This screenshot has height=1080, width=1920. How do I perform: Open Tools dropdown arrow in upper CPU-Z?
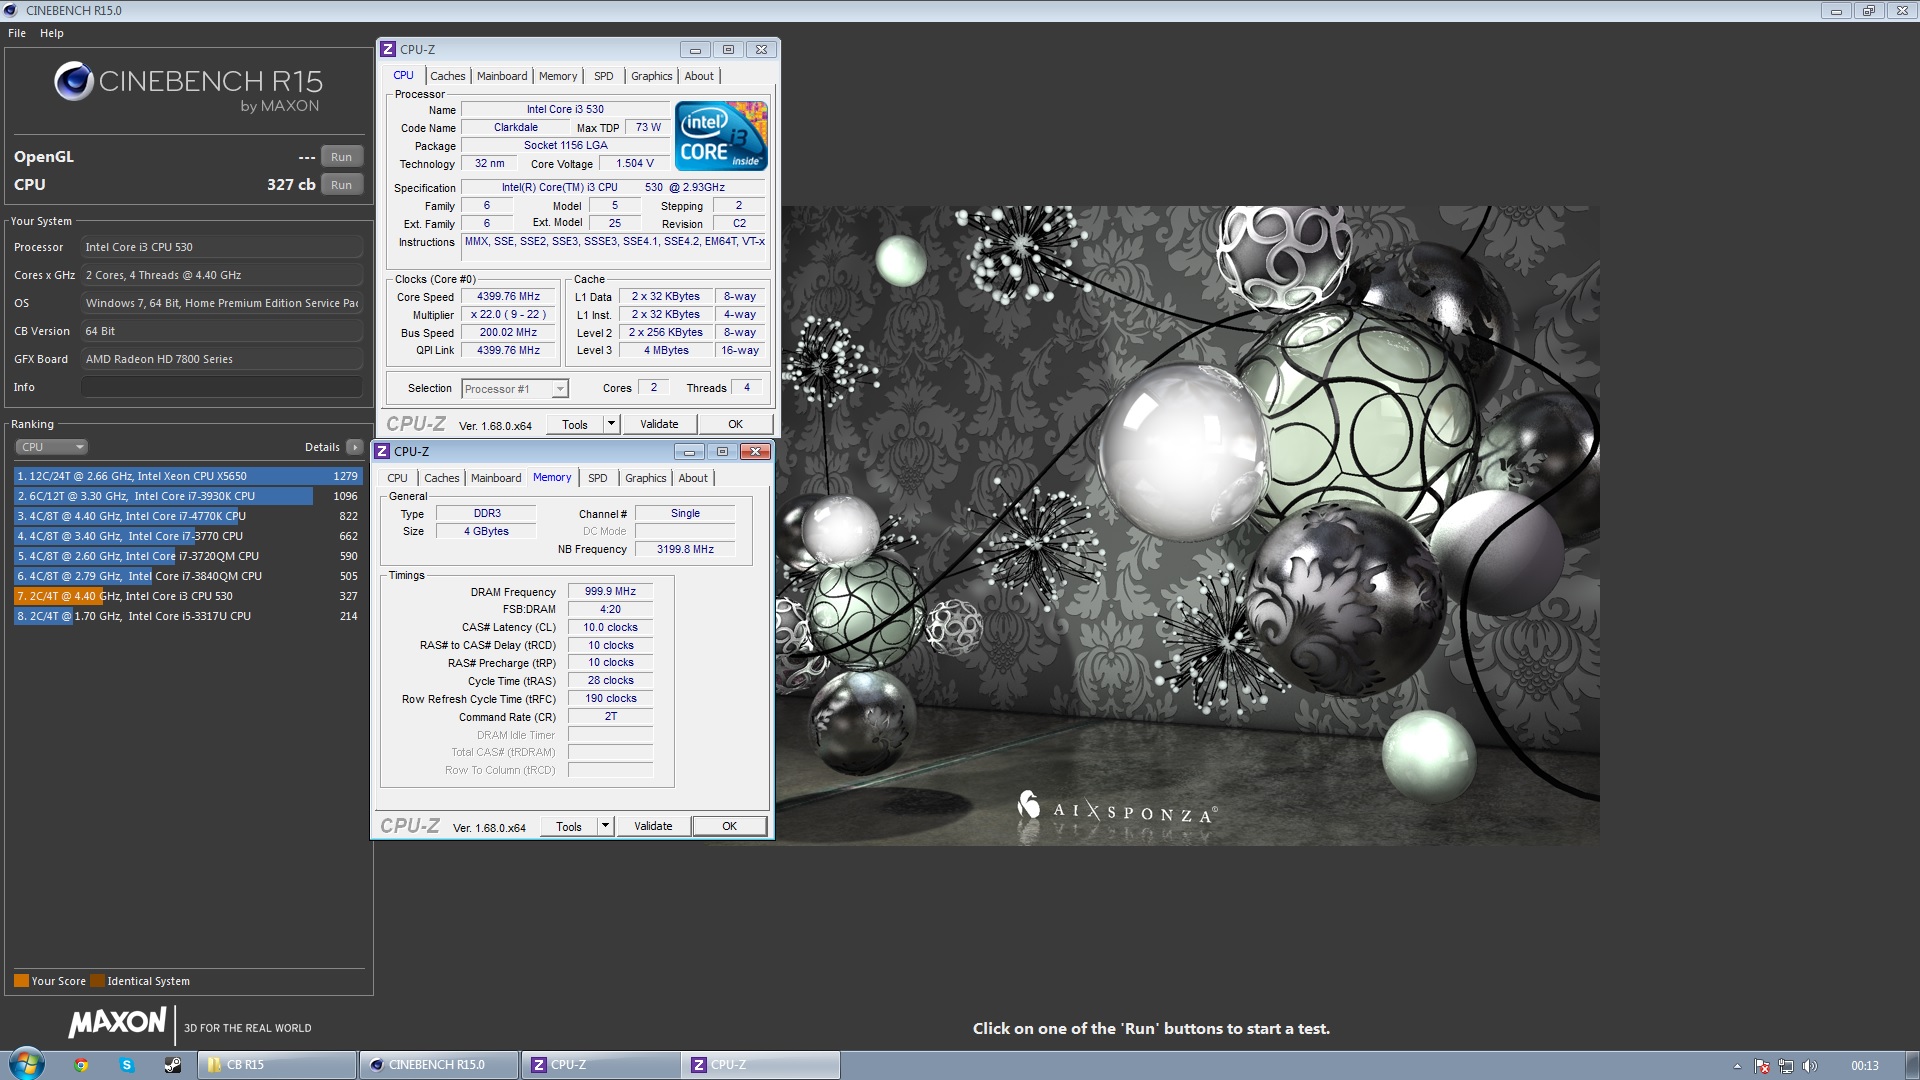point(611,424)
